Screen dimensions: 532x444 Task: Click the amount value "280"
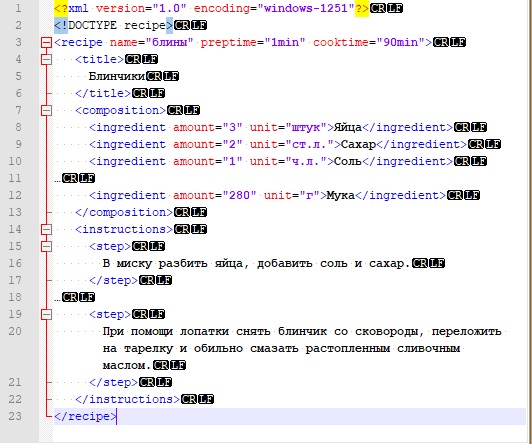tap(239, 195)
